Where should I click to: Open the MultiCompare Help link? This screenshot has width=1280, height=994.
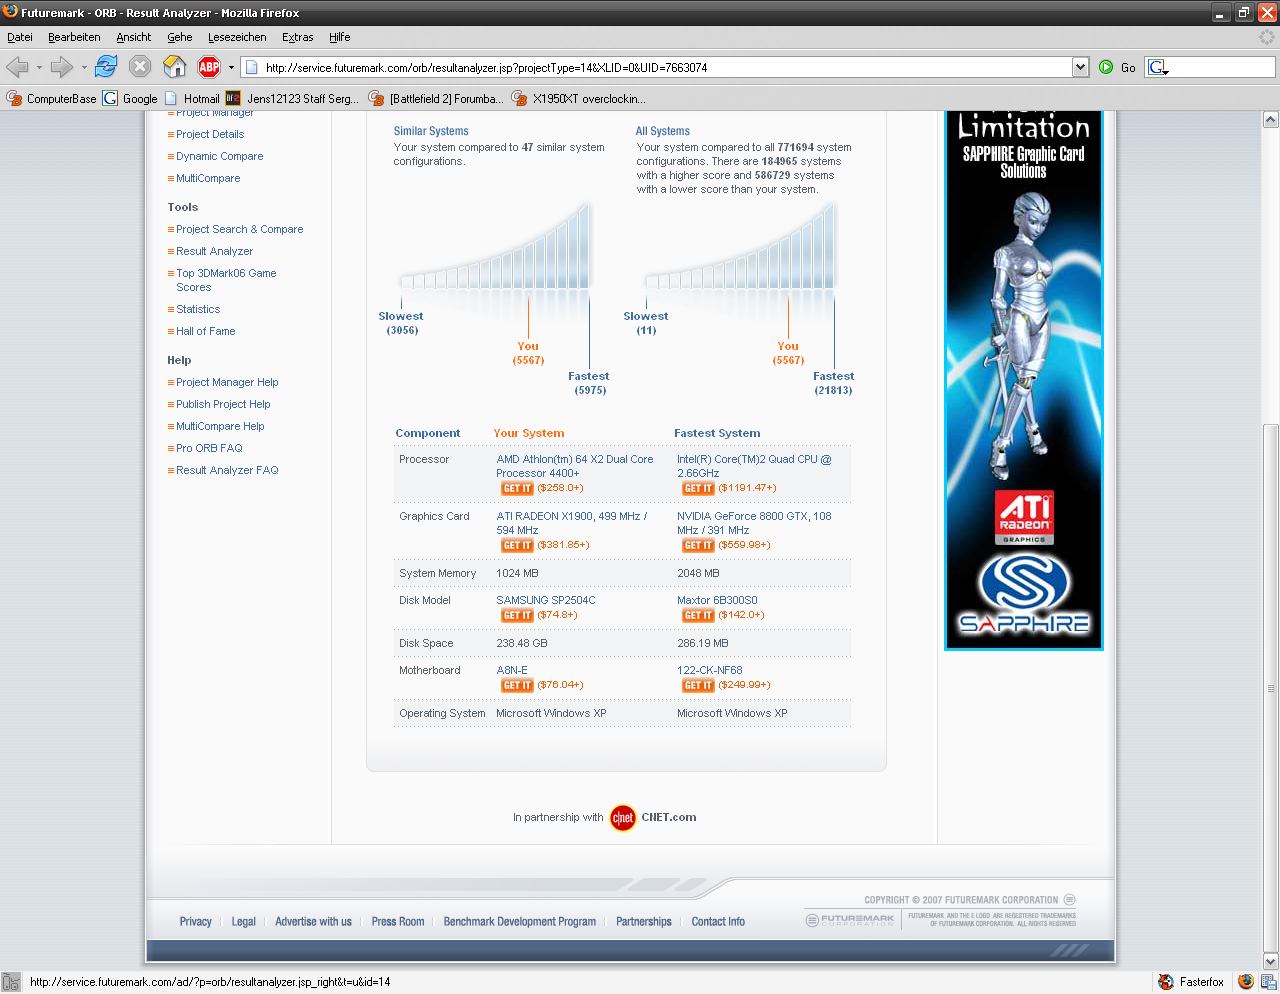pos(220,426)
